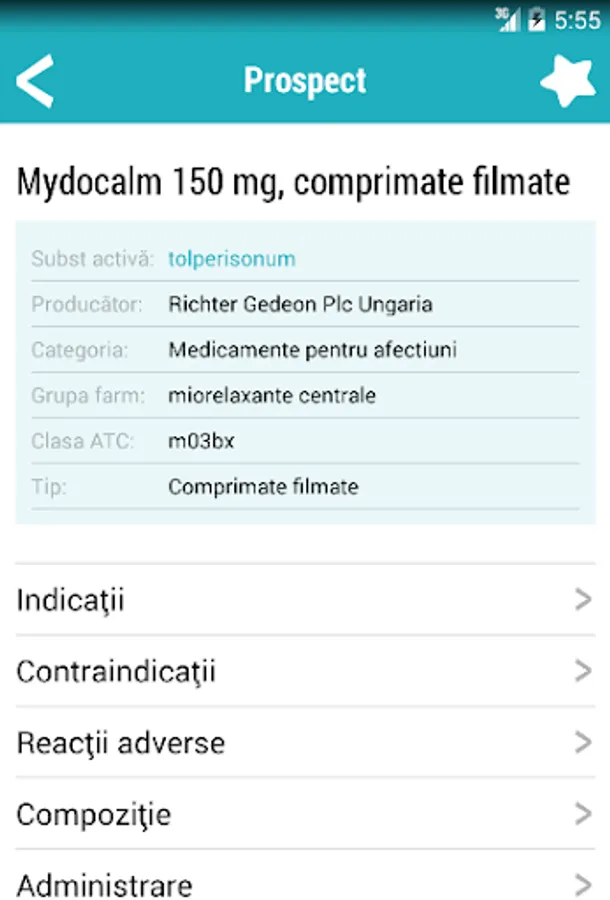Image resolution: width=610 pixels, height=900 pixels.
Task: Open the tolperisonum active substance link
Action: pyautogui.click(x=232, y=259)
